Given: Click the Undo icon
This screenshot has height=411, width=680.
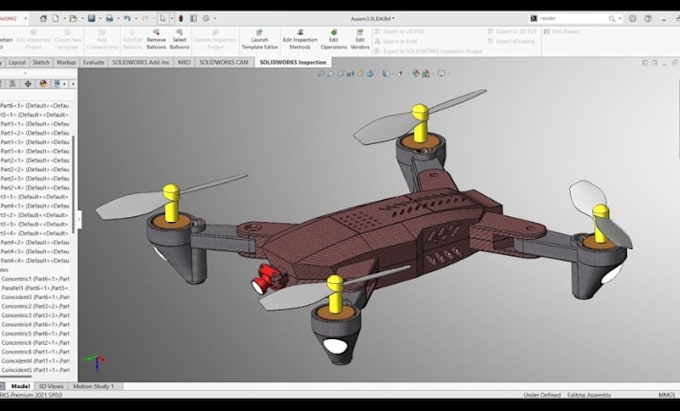Looking at the screenshot, I should 127,19.
